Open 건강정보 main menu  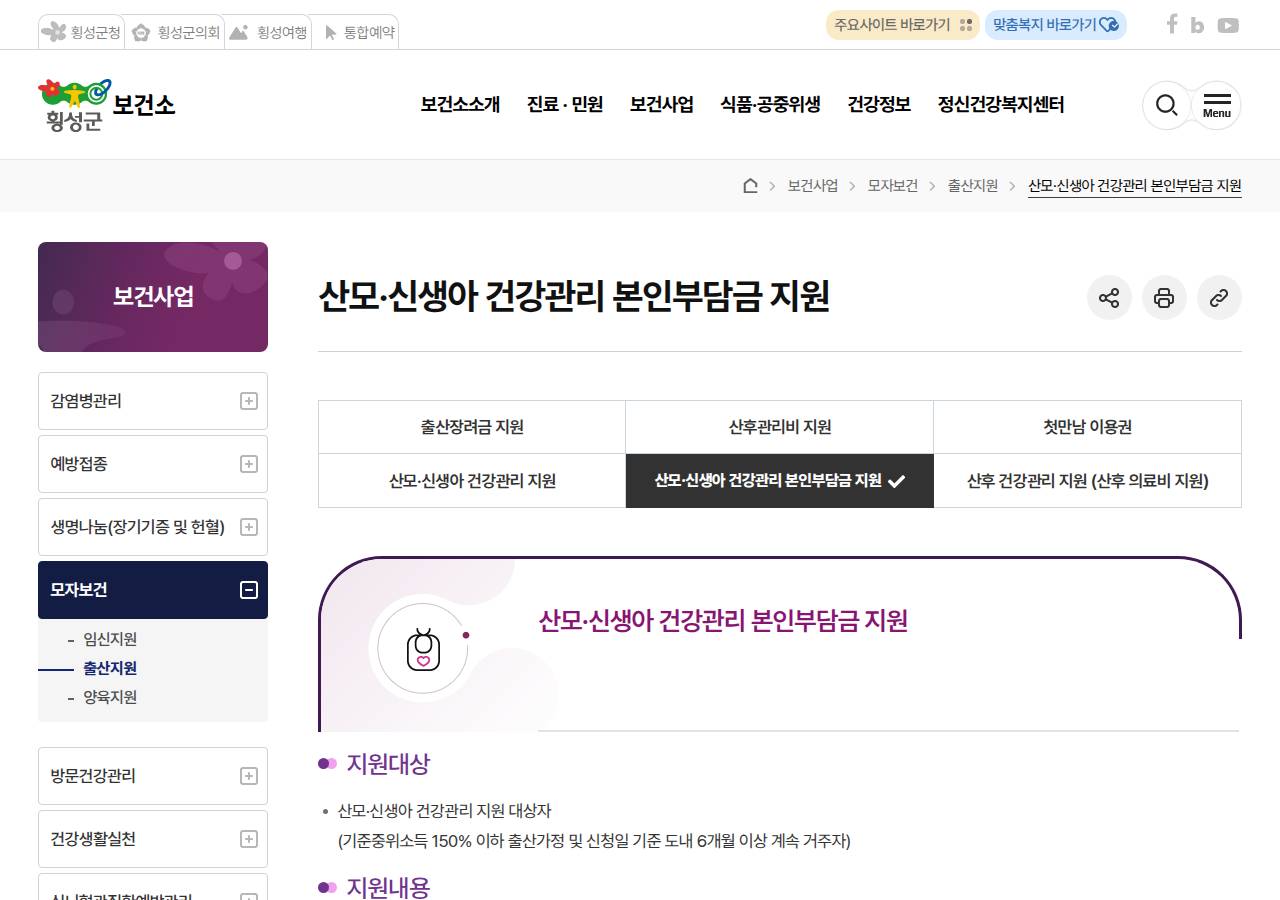[x=879, y=104]
